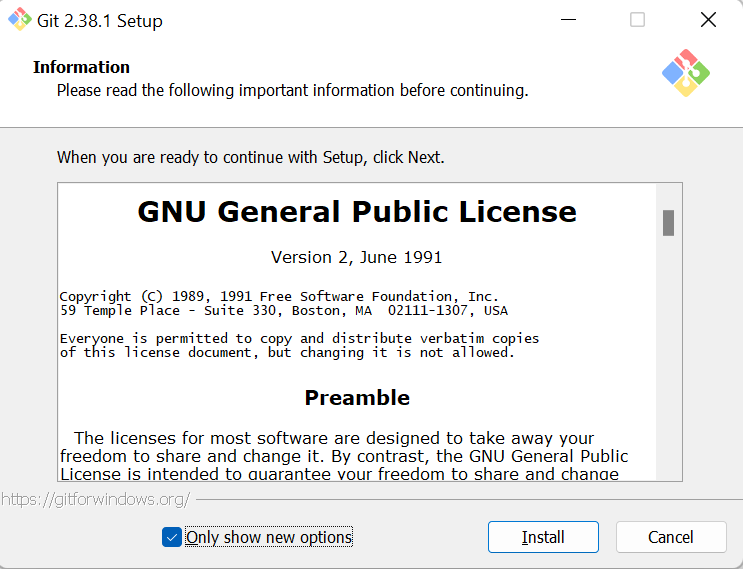Image resolution: width=743 pixels, height=569 pixels.
Task: Close the Git Setup window
Action: pyautogui.click(x=708, y=20)
